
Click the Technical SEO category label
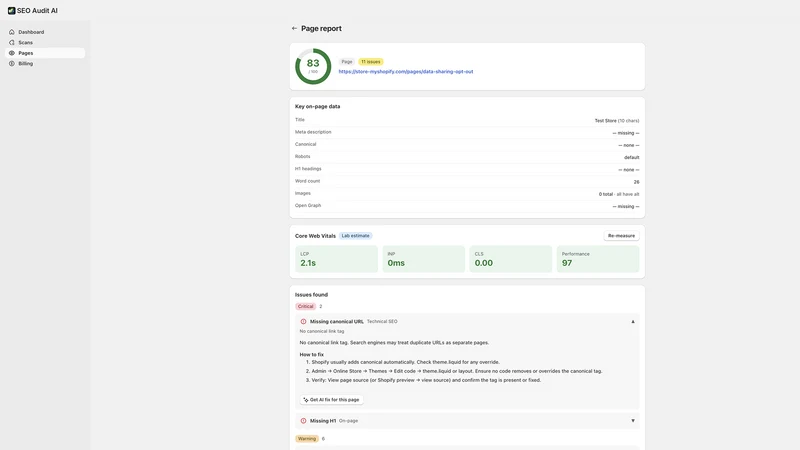(x=382, y=321)
